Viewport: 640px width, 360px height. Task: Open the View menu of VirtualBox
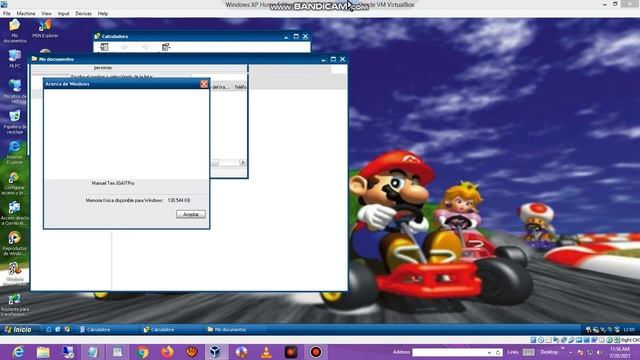[x=47, y=13]
